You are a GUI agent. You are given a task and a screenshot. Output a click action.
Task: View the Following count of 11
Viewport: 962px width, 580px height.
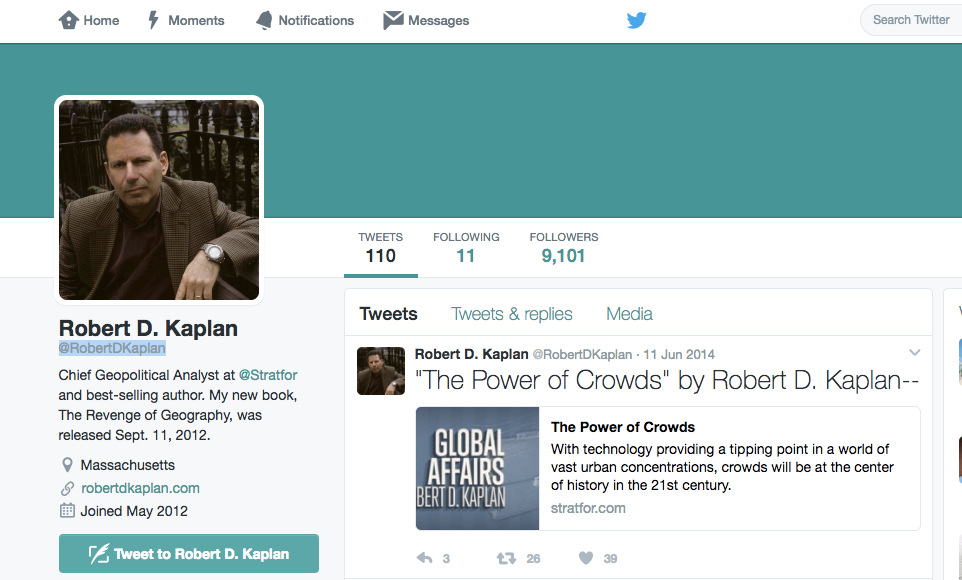pyautogui.click(x=466, y=248)
